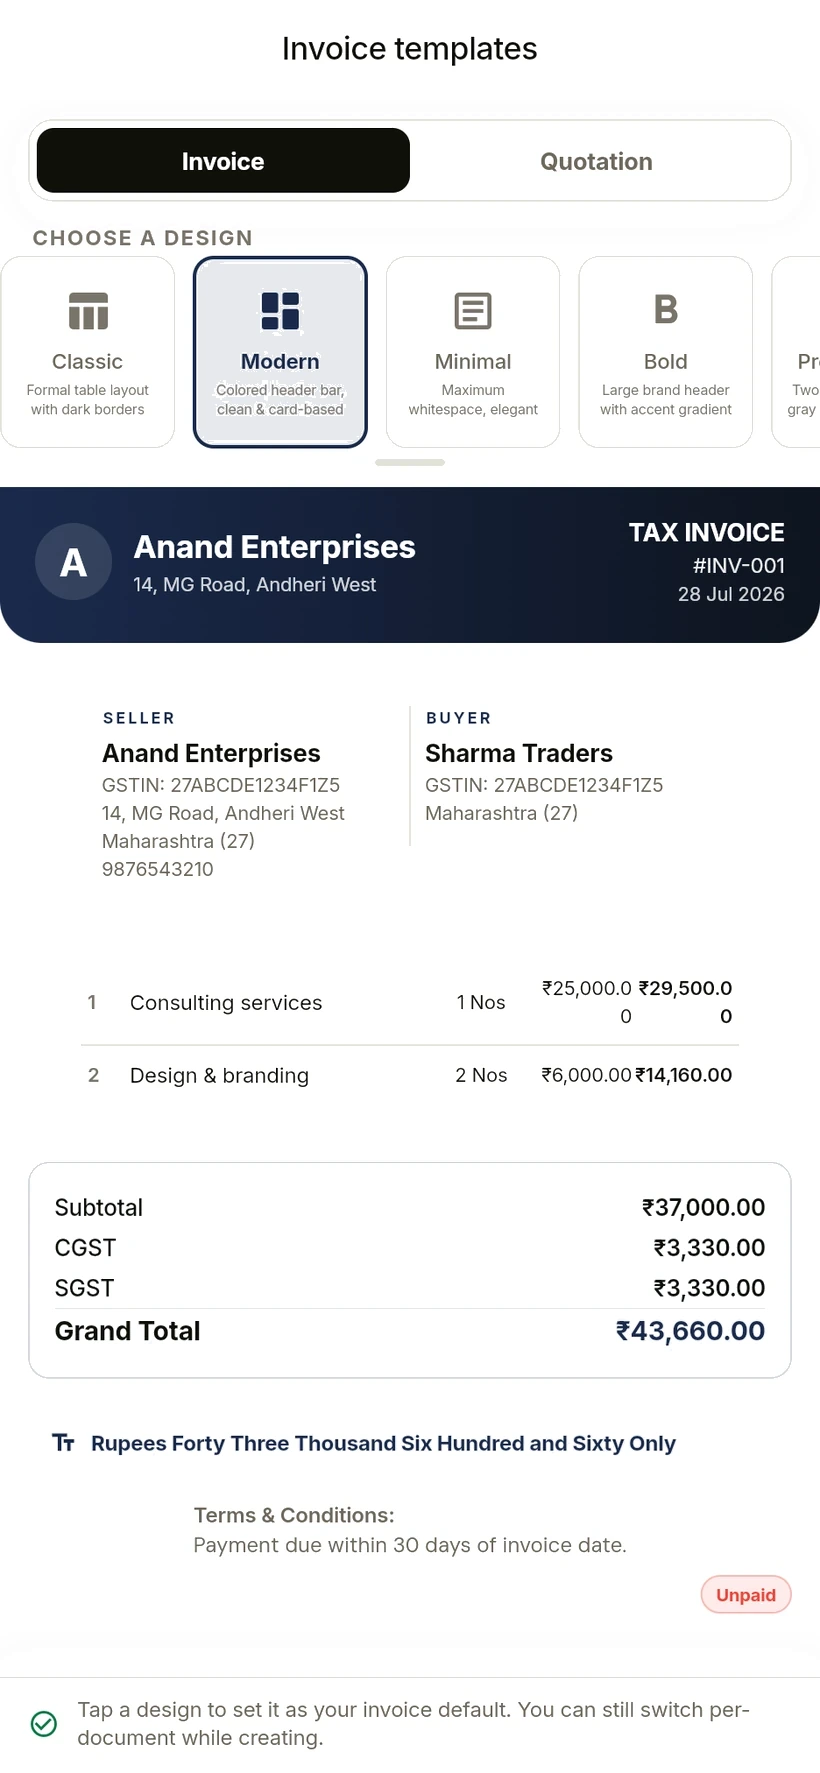Switch to the Quotation tab
This screenshot has height=1773, width=820.
(596, 160)
